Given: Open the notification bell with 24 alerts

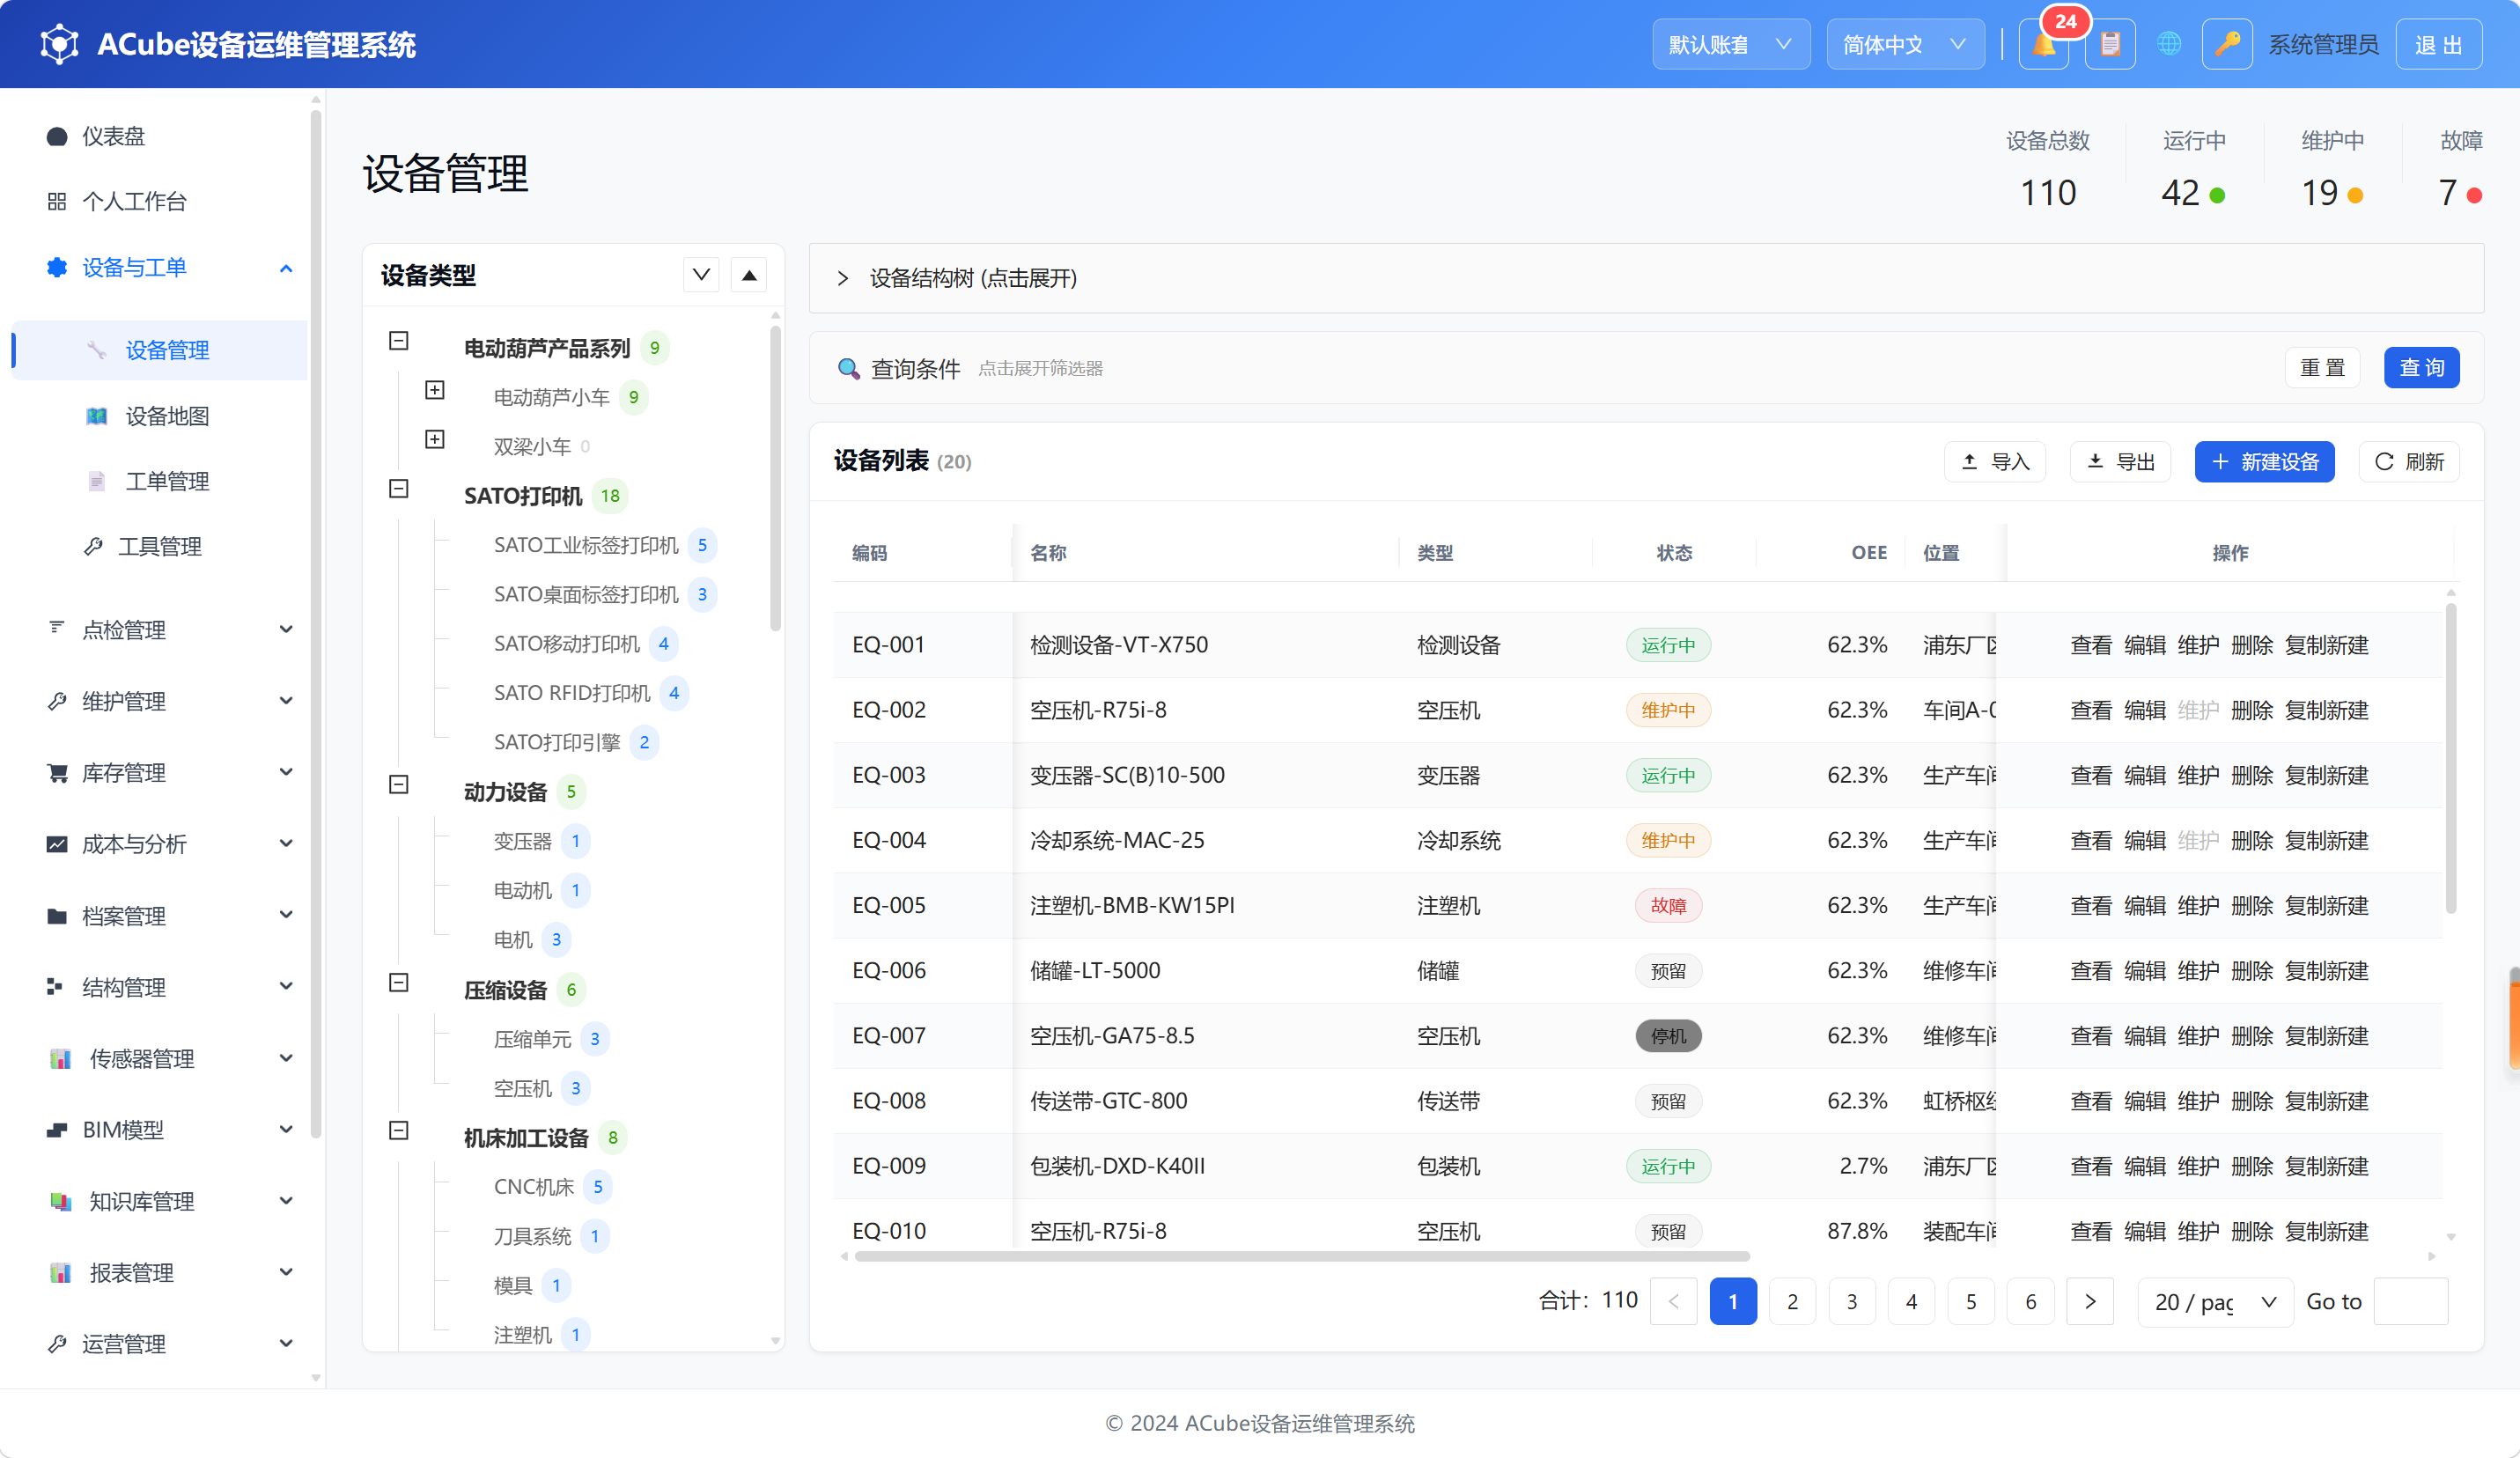Looking at the screenshot, I should (2043, 45).
